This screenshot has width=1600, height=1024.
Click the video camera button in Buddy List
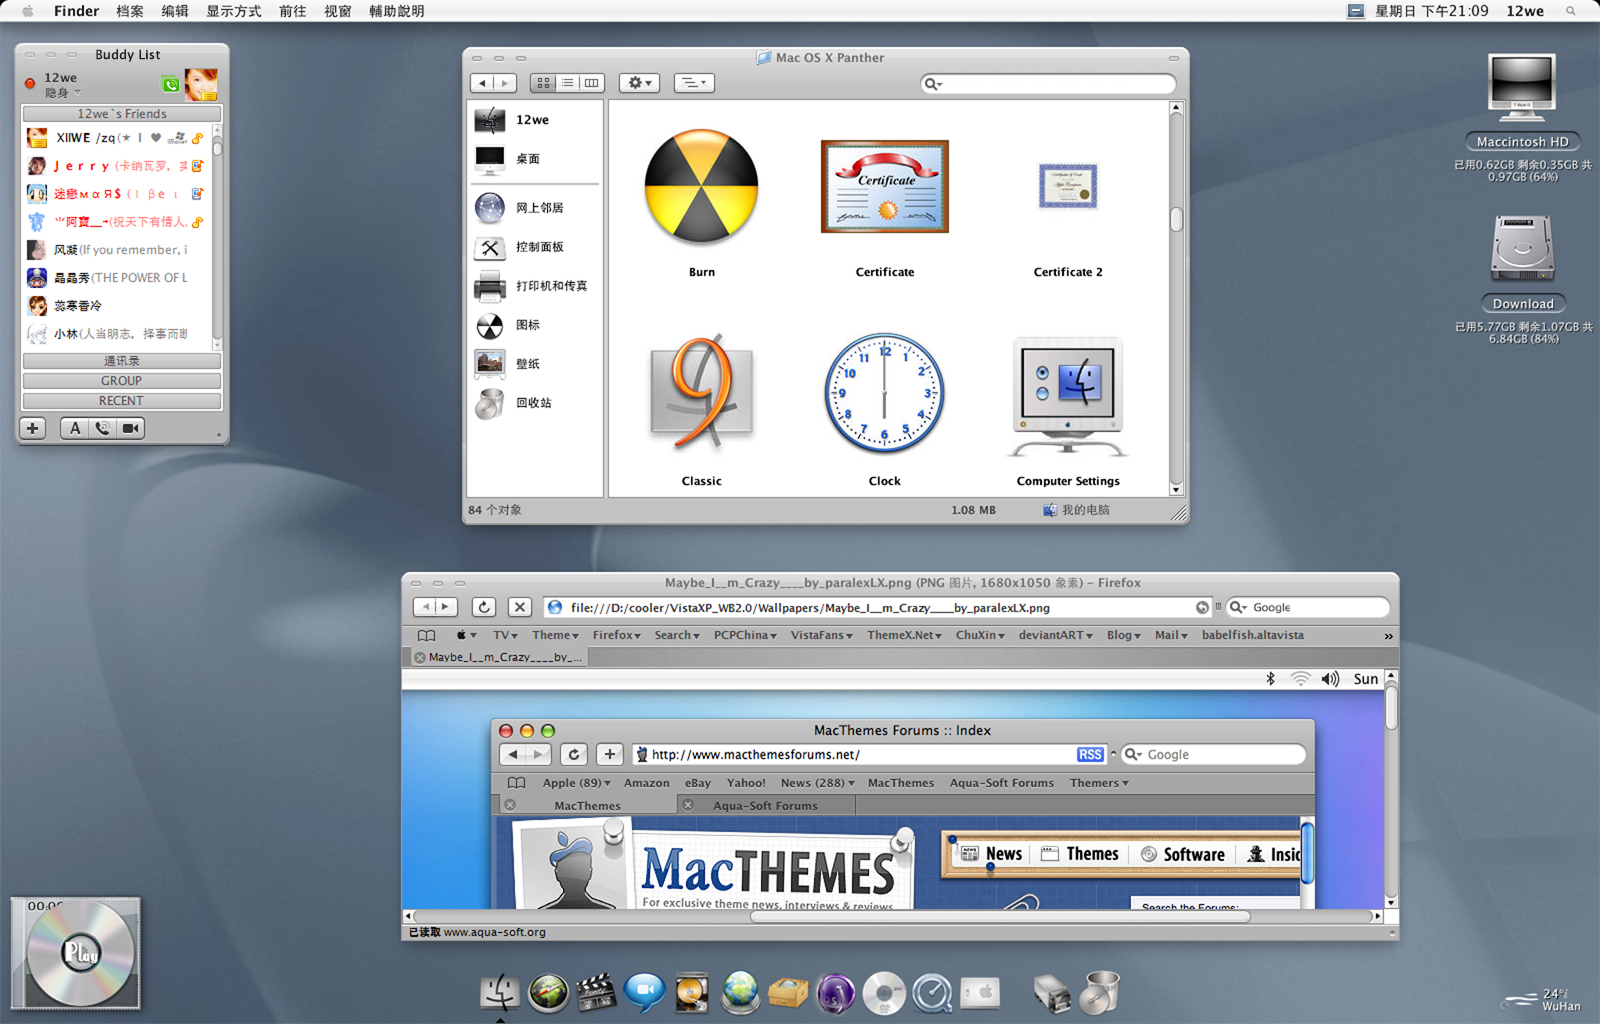(x=131, y=428)
